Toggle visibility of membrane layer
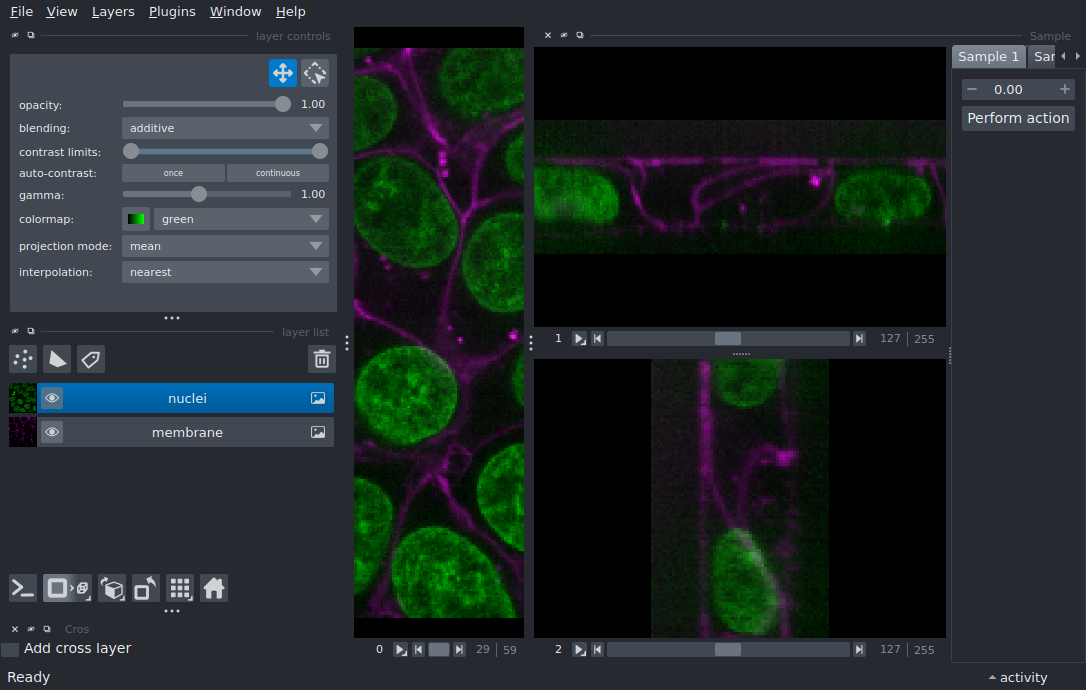The width and height of the screenshot is (1086, 690). pos(52,432)
